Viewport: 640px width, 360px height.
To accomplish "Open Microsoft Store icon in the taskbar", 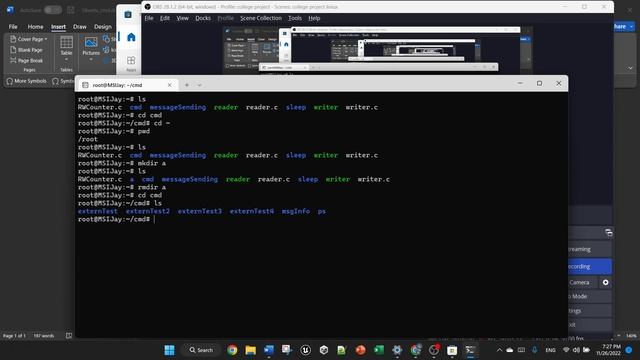I will 452,350.
